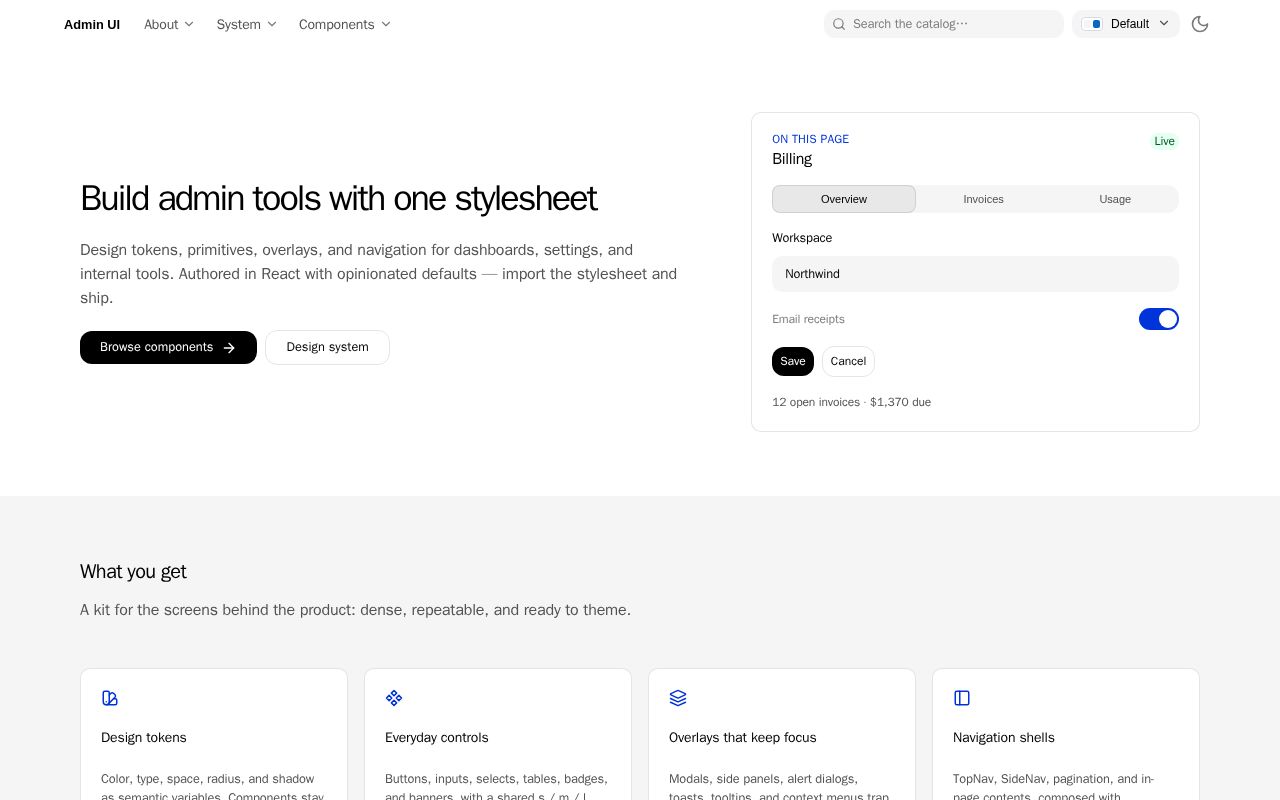Toggle dark mode with the moon icon
This screenshot has height=800, width=1280.
(x=1200, y=24)
